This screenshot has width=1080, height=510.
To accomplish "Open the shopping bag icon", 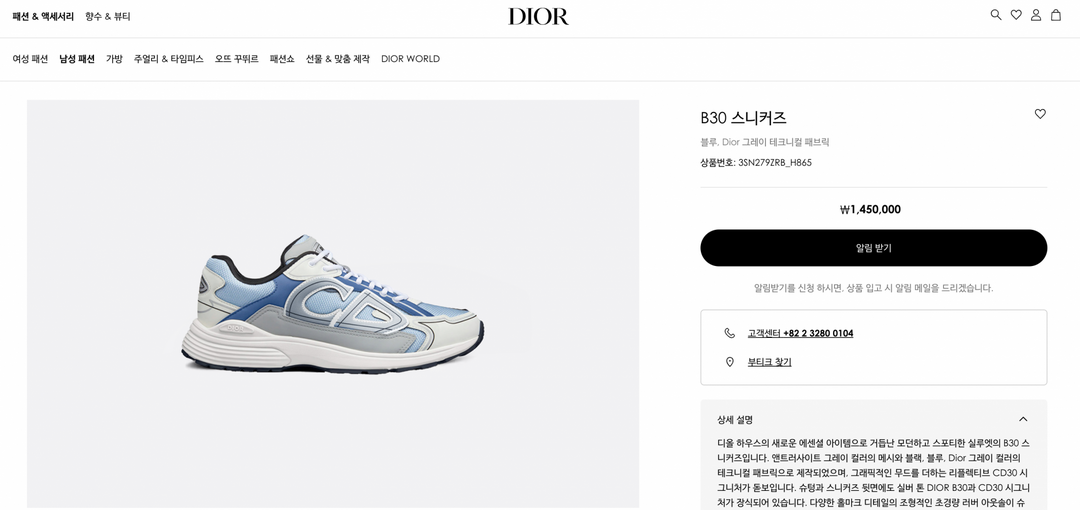I will (1056, 15).
